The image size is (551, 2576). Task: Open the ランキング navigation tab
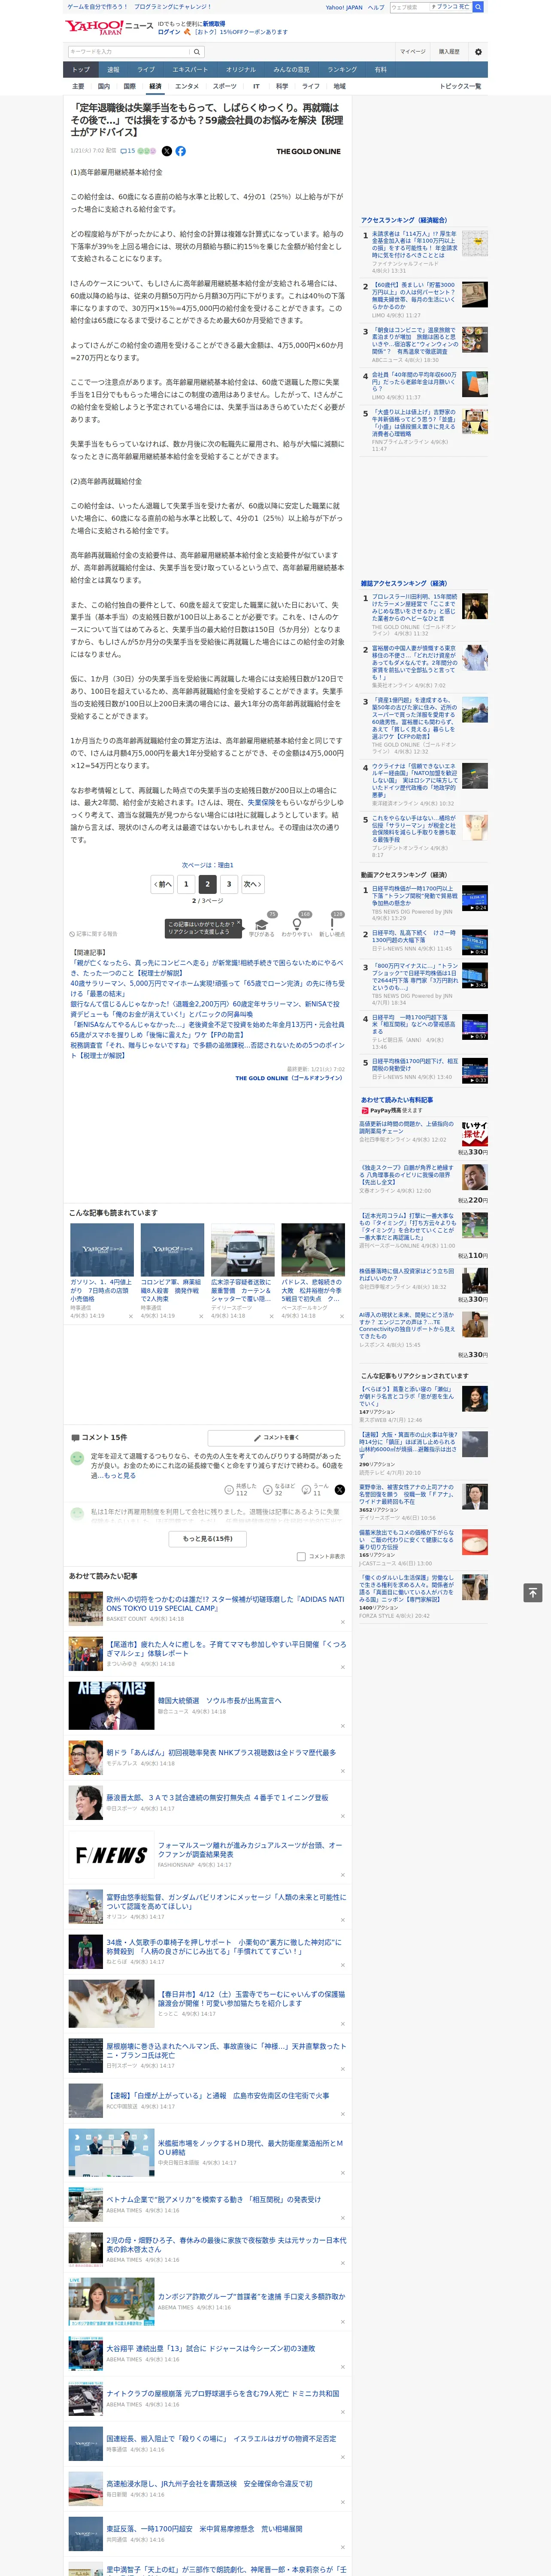[342, 70]
